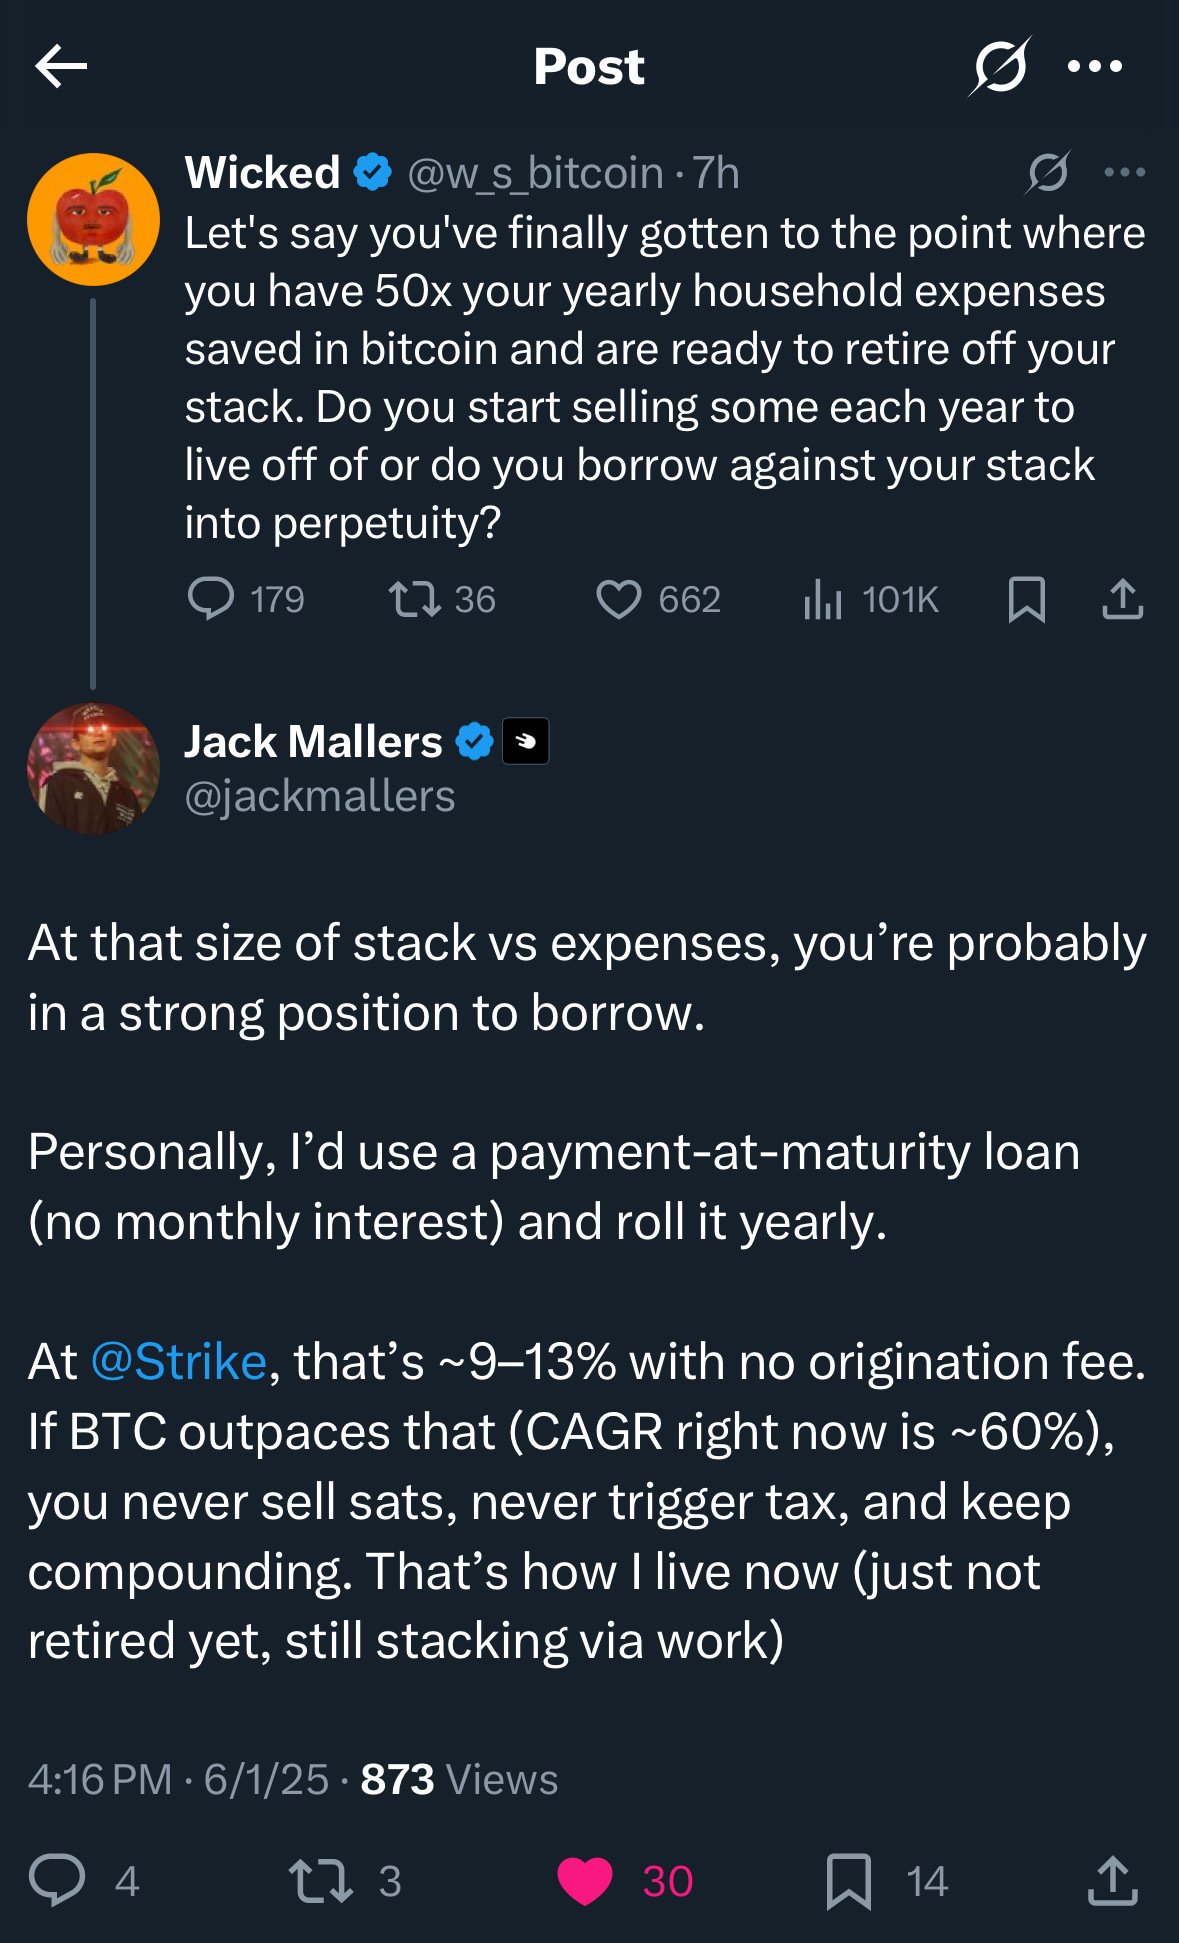The height and width of the screenshot is (1943, 1179).
Task: Tap the Strike affiliate badge
Action: (x=525, y=742)
